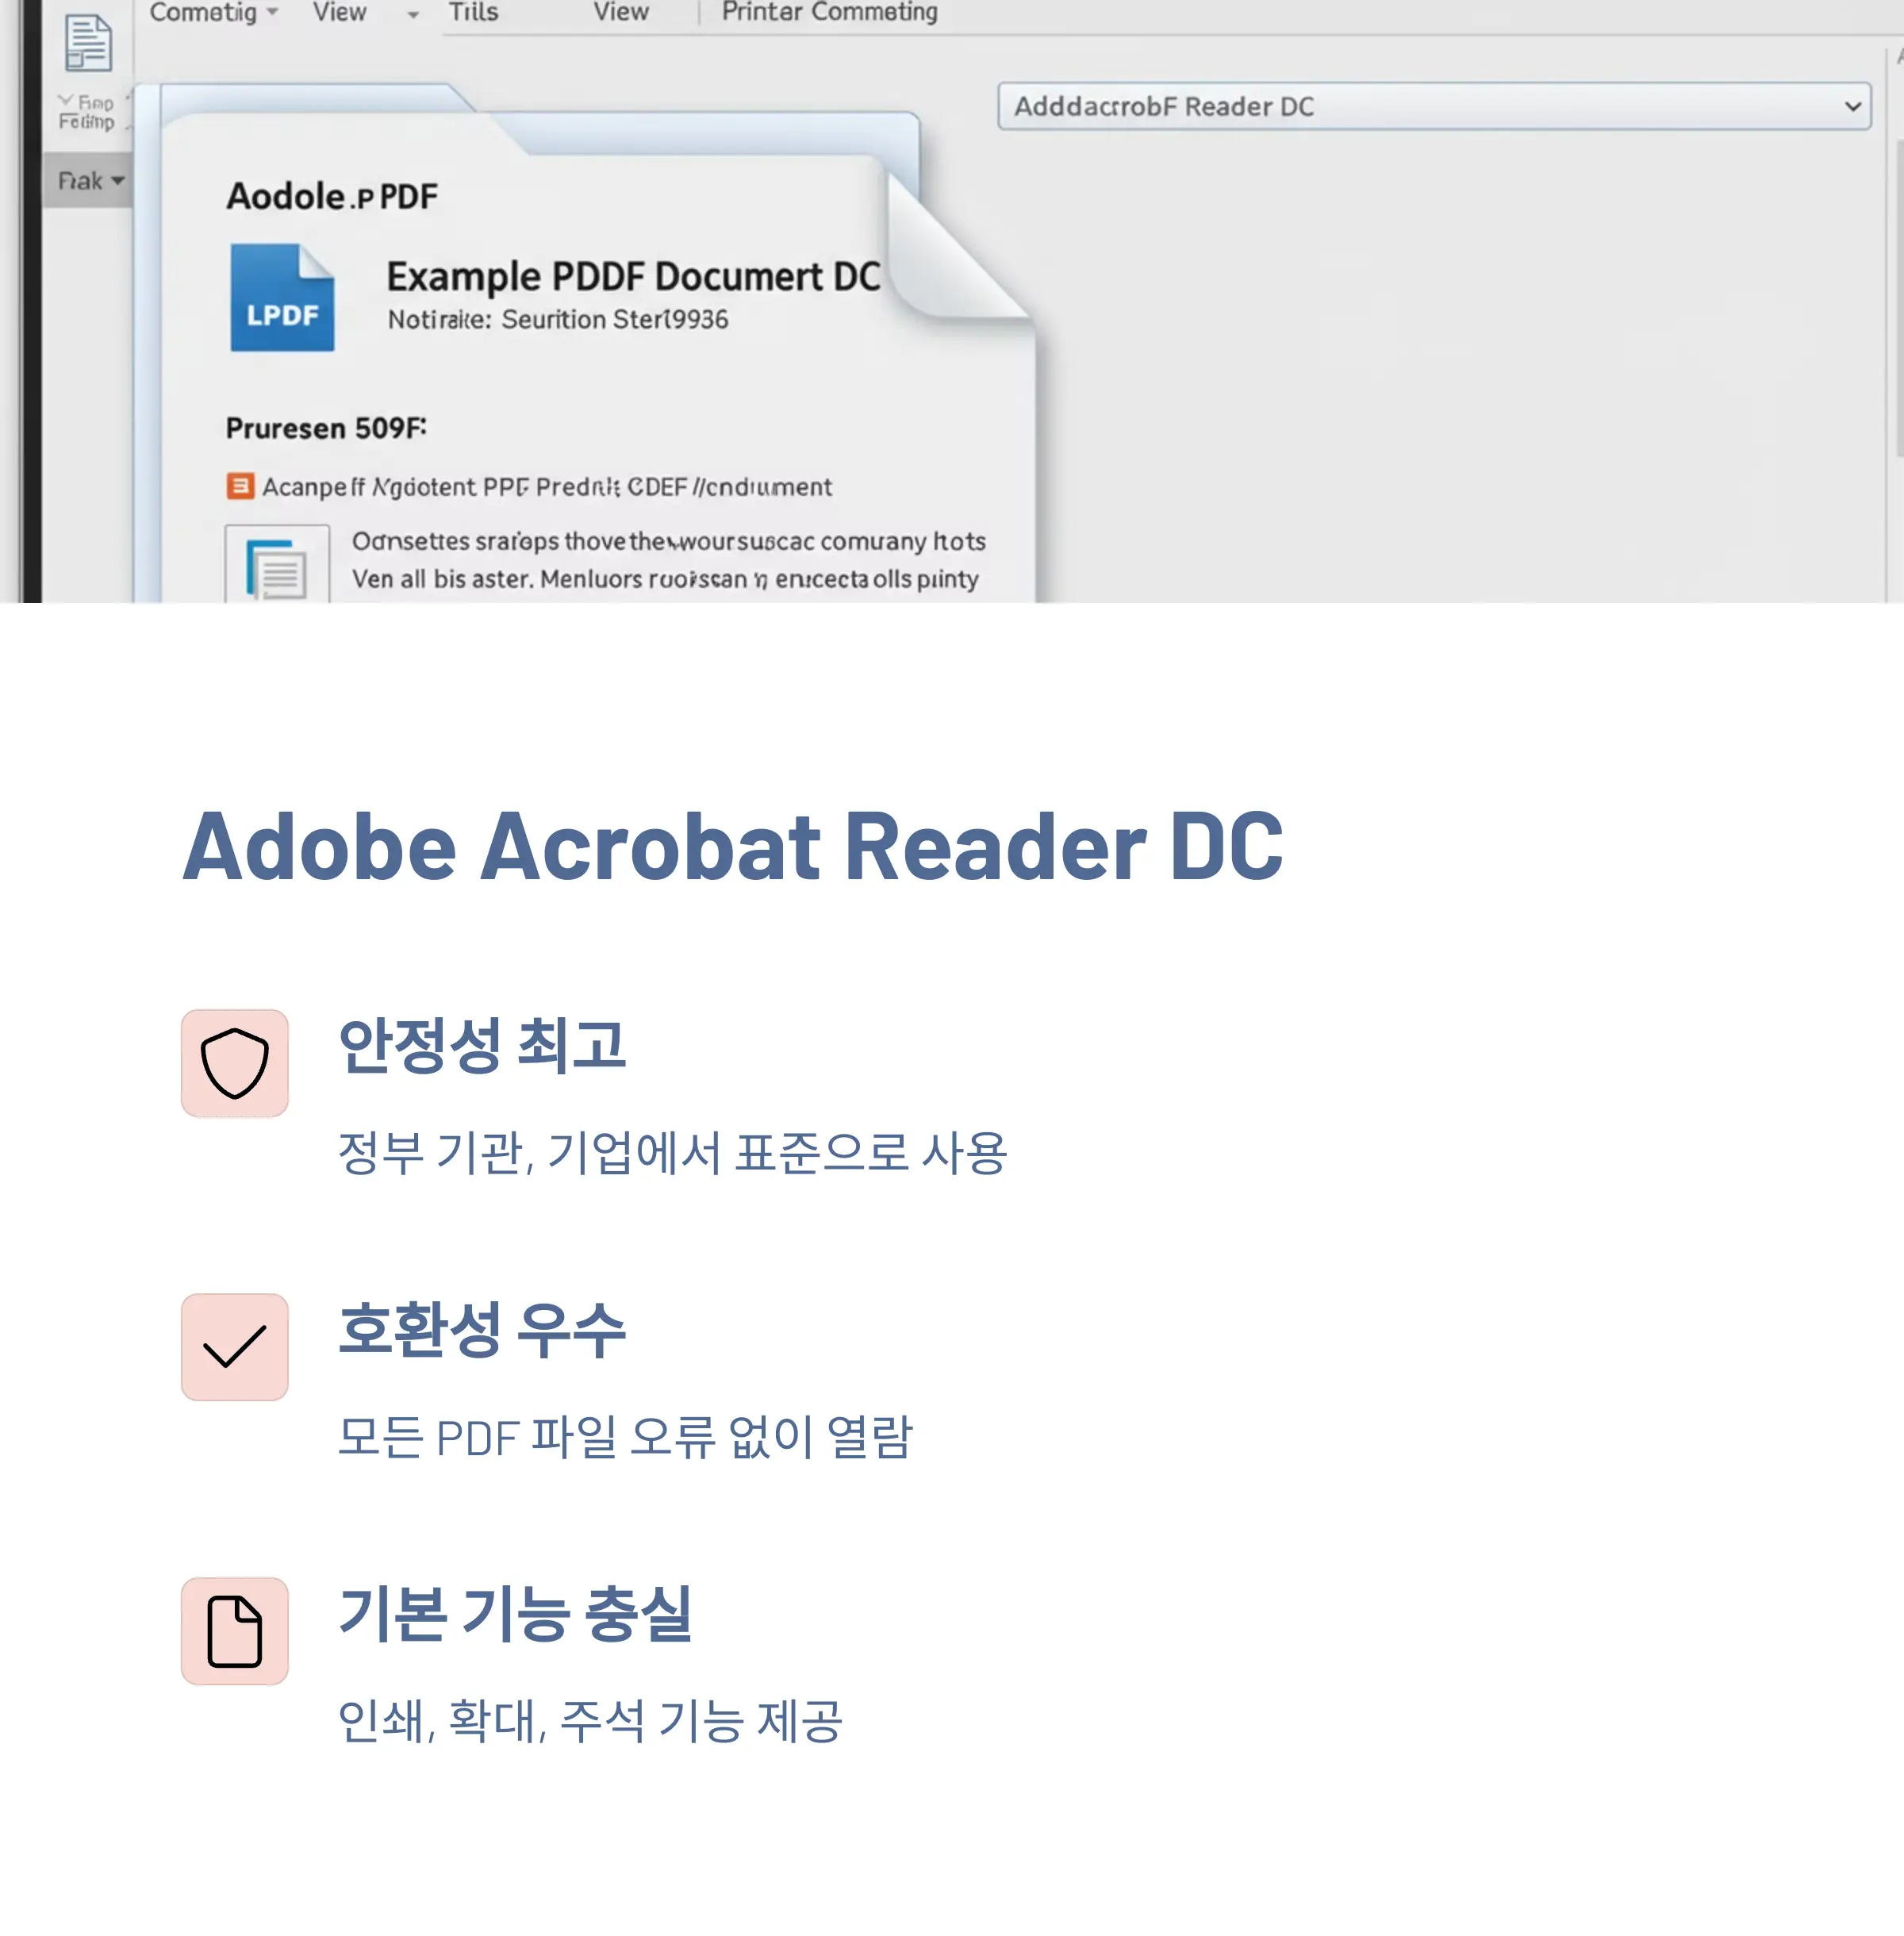The width and height of the screenshot is (1904, 1936).
Task: Click the second View menu item
Action: click(x=621, y=12)
